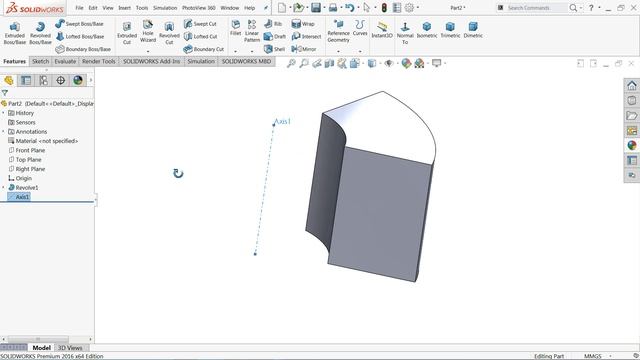Viewport: 640px width, 360px height.
Task: Toggle Instant3D mode
Action: point(382,30)
